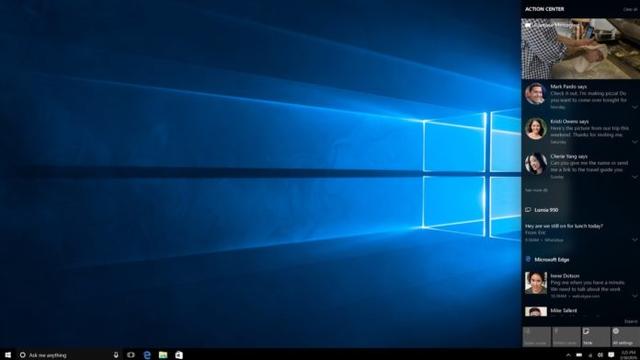Open the Store app on taskbar

click(x=179, y=355)
